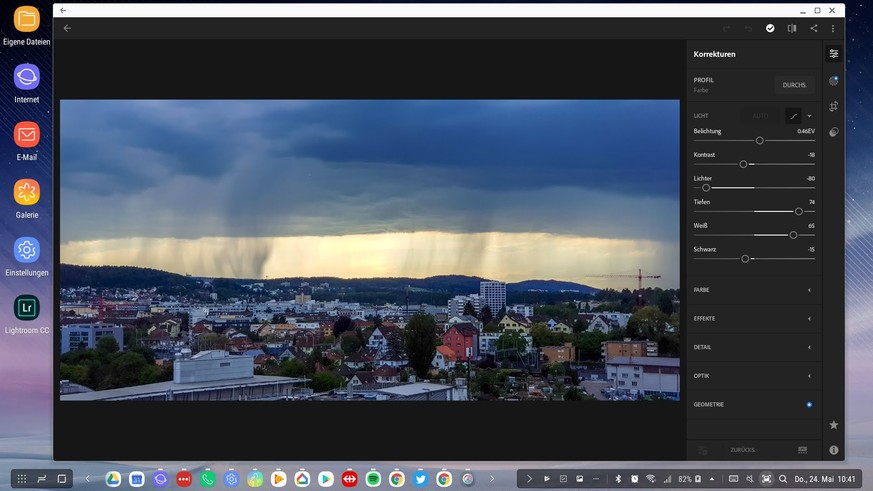Image resolution: width=873 pixels, height=491 pixels.
Task: Toggle the Geometrie section indicator
Action: 809,405
